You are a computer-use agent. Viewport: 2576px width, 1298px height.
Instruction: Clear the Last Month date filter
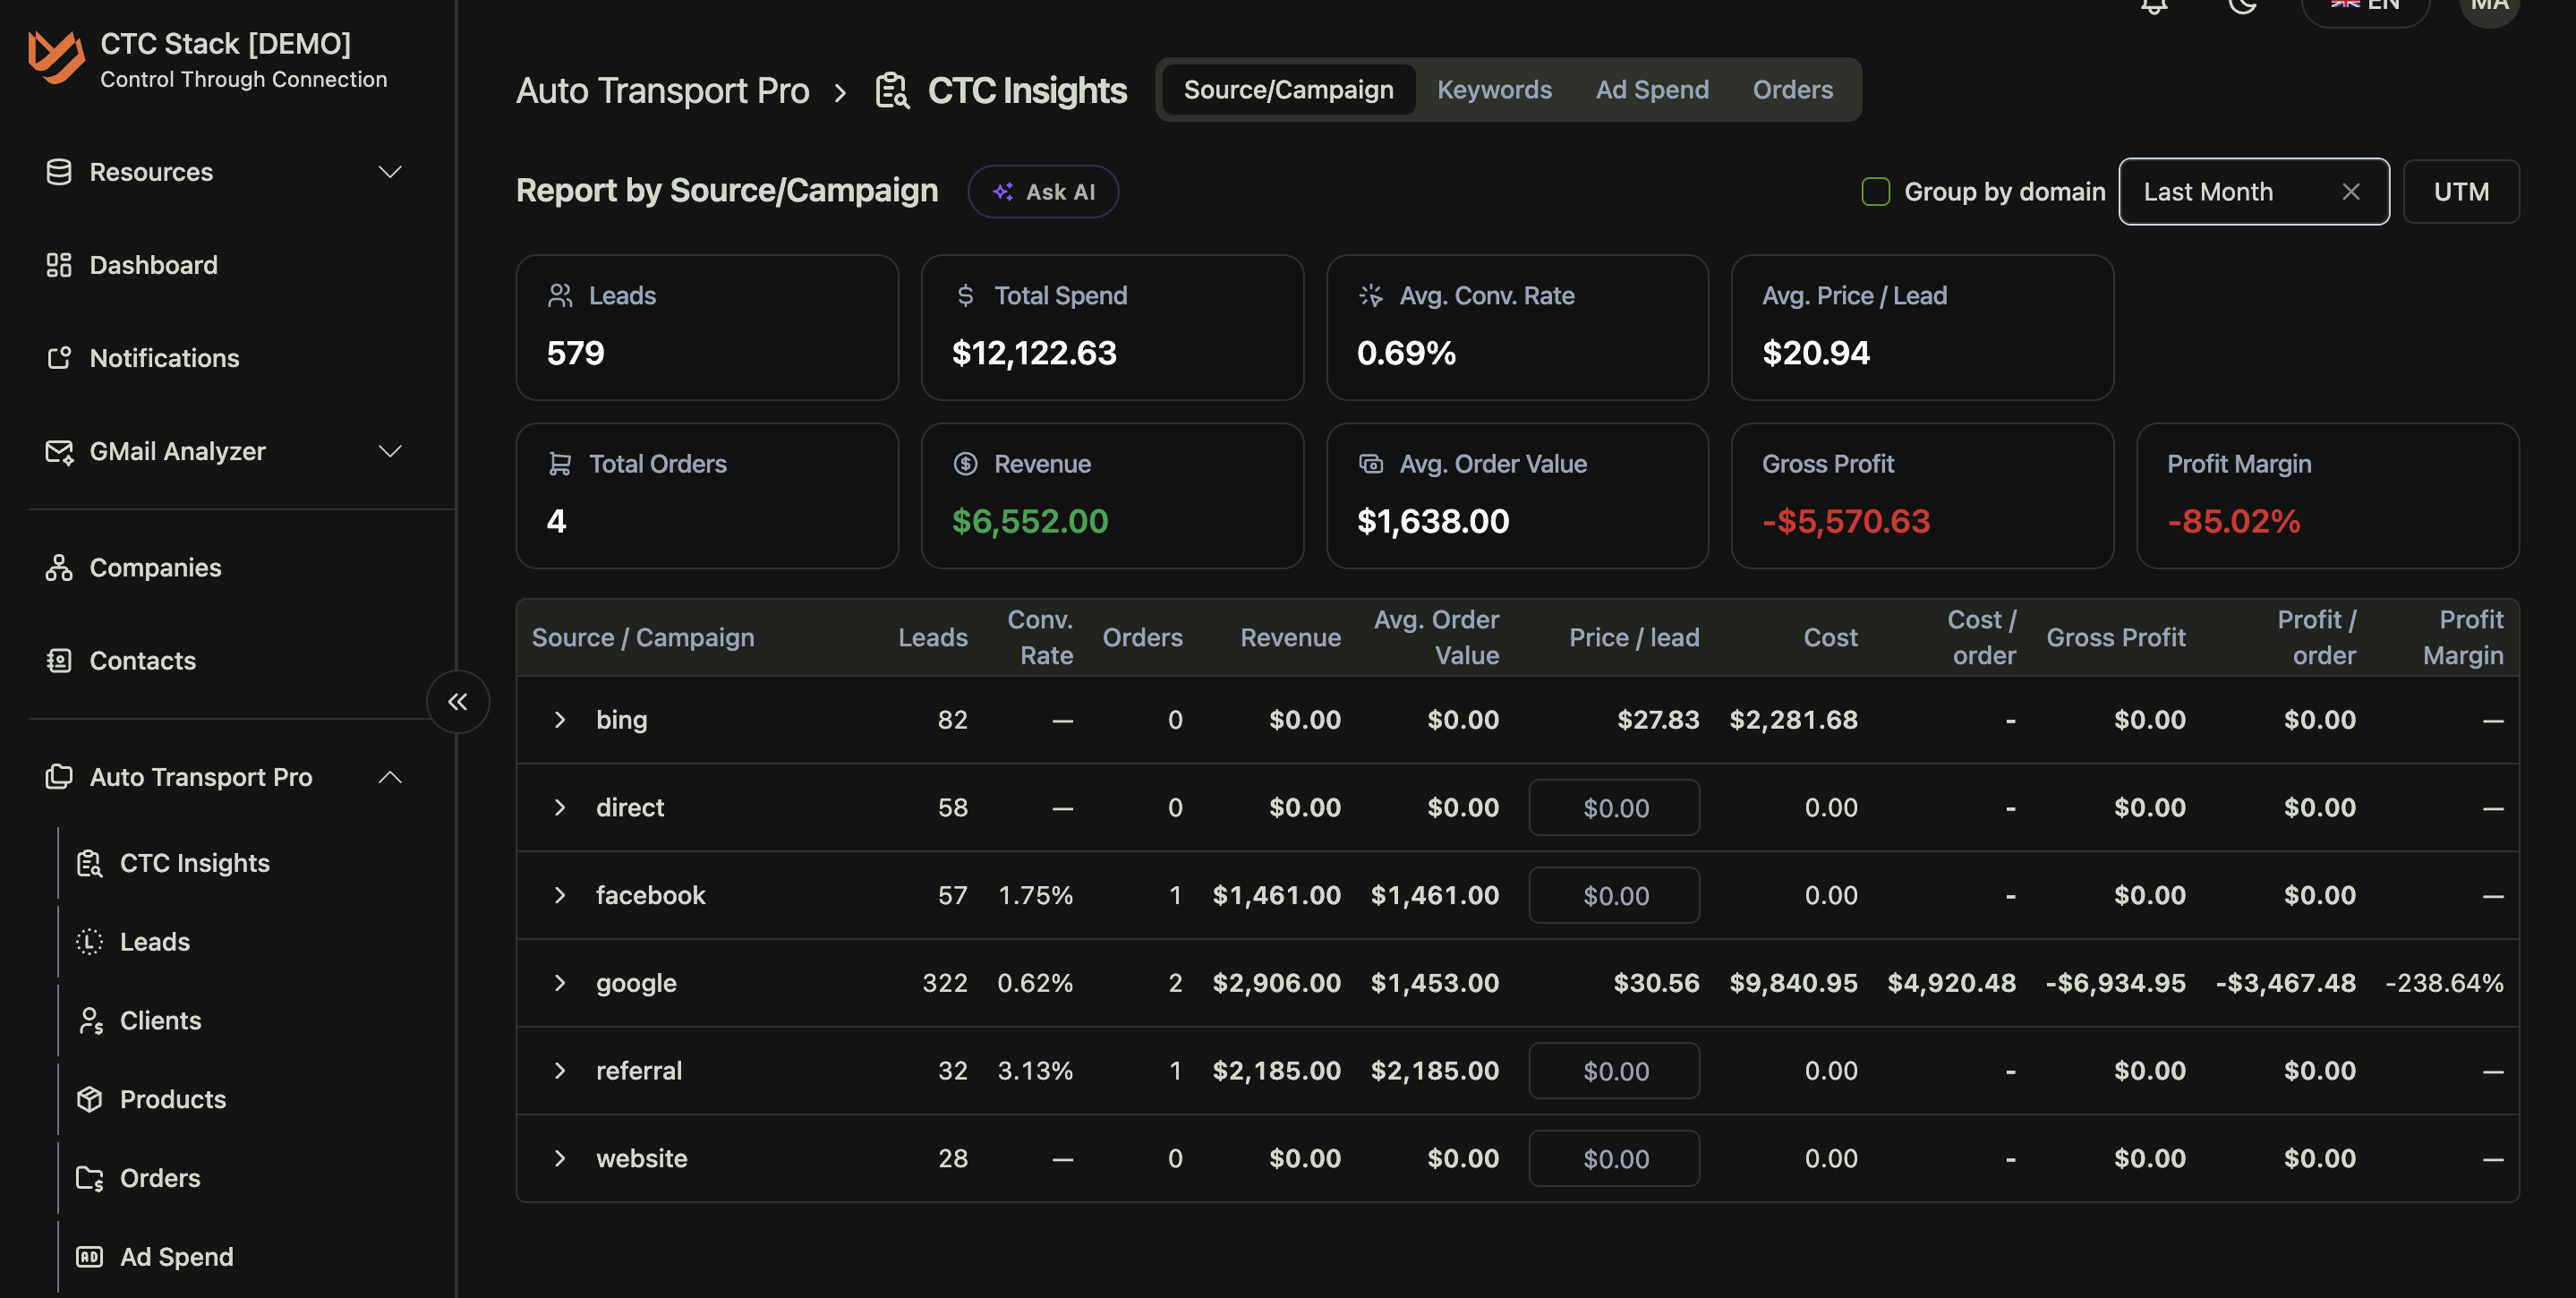(x=2351, y=191)
